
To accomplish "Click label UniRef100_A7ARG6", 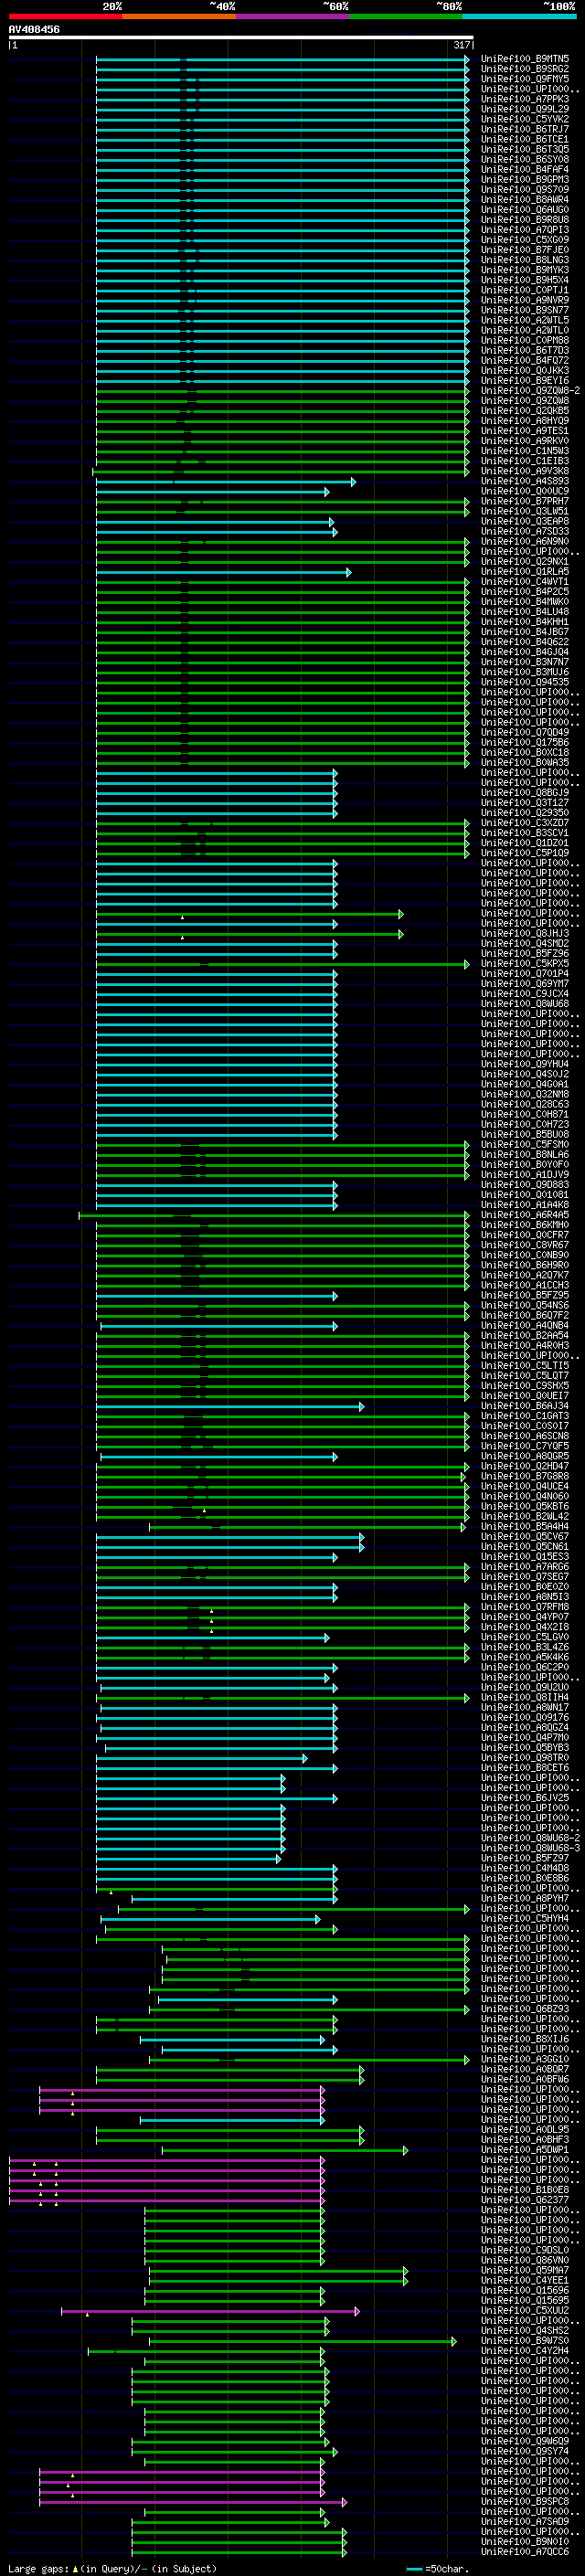I will [525, 1566].
